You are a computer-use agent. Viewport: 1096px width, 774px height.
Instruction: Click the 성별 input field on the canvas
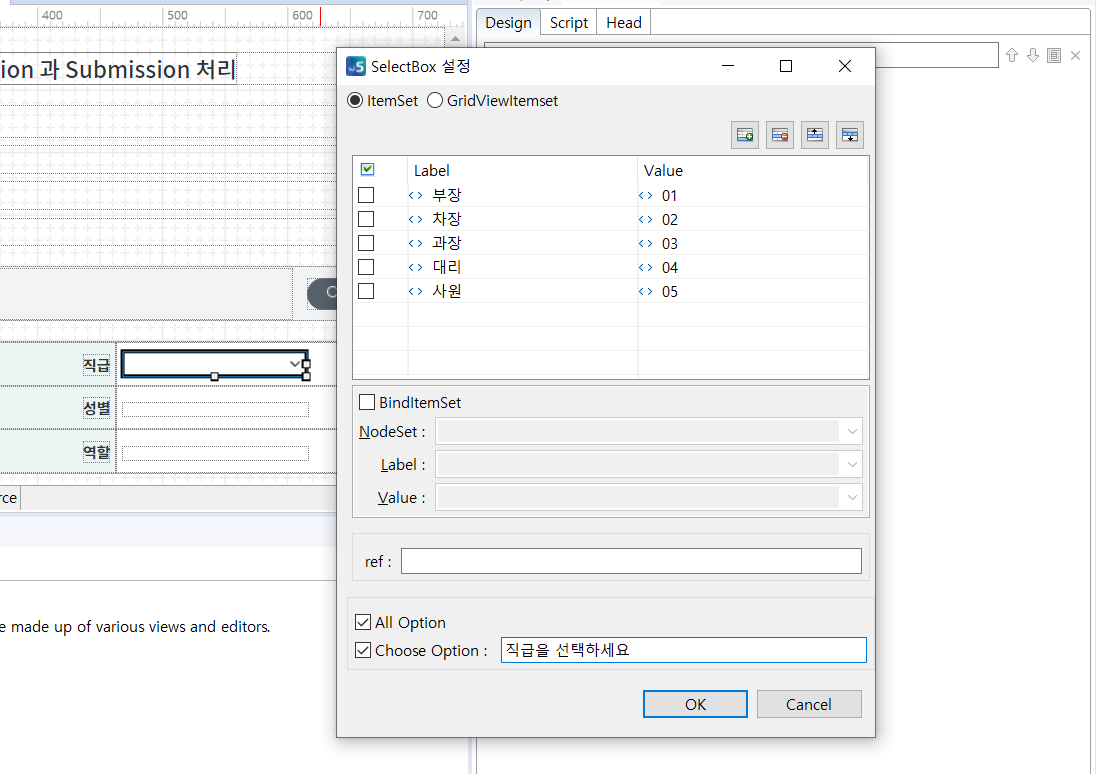point(215,409)
